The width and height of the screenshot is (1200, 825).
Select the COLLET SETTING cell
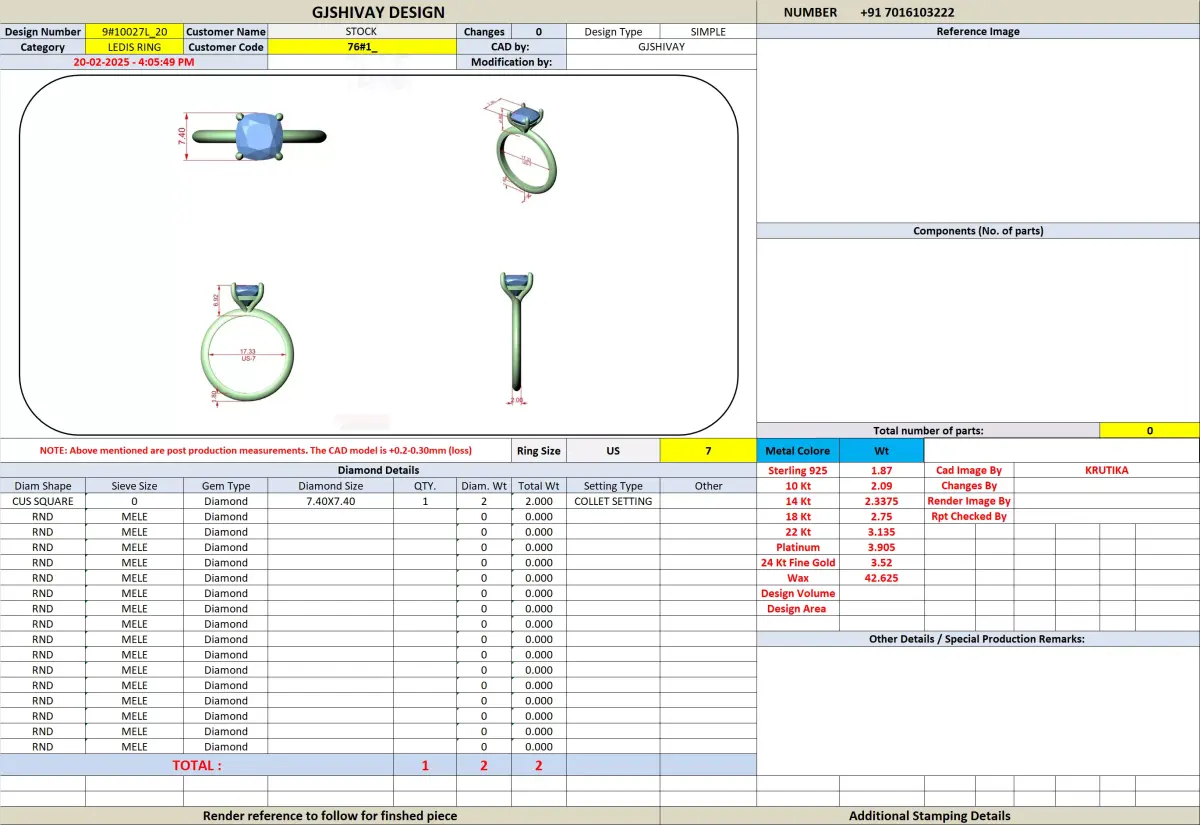[613, 501]
